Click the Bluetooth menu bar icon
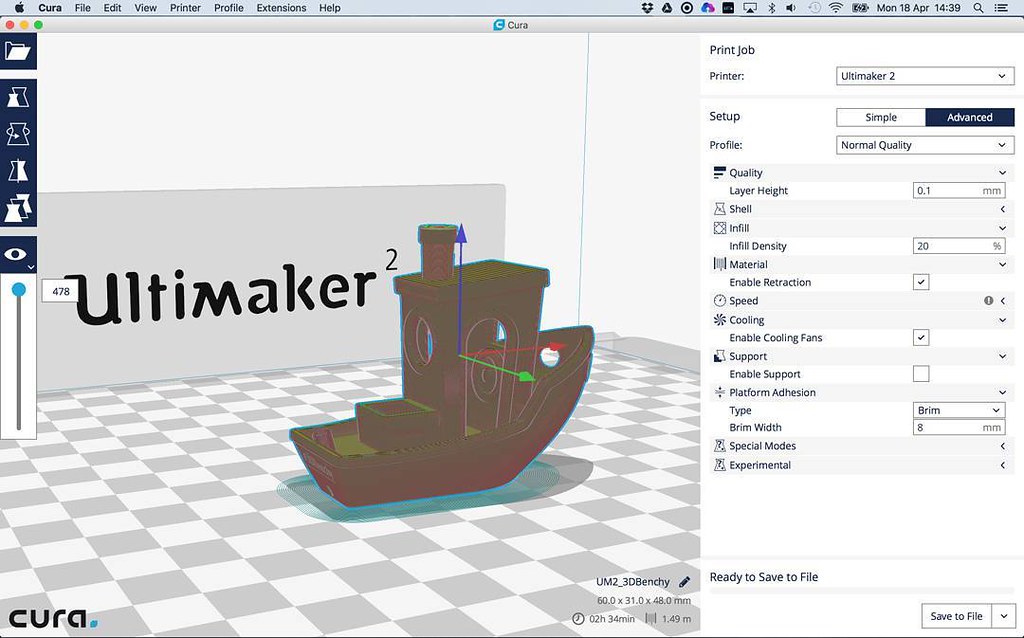Viewport: 1024px width, 638px height. (771, 8)
